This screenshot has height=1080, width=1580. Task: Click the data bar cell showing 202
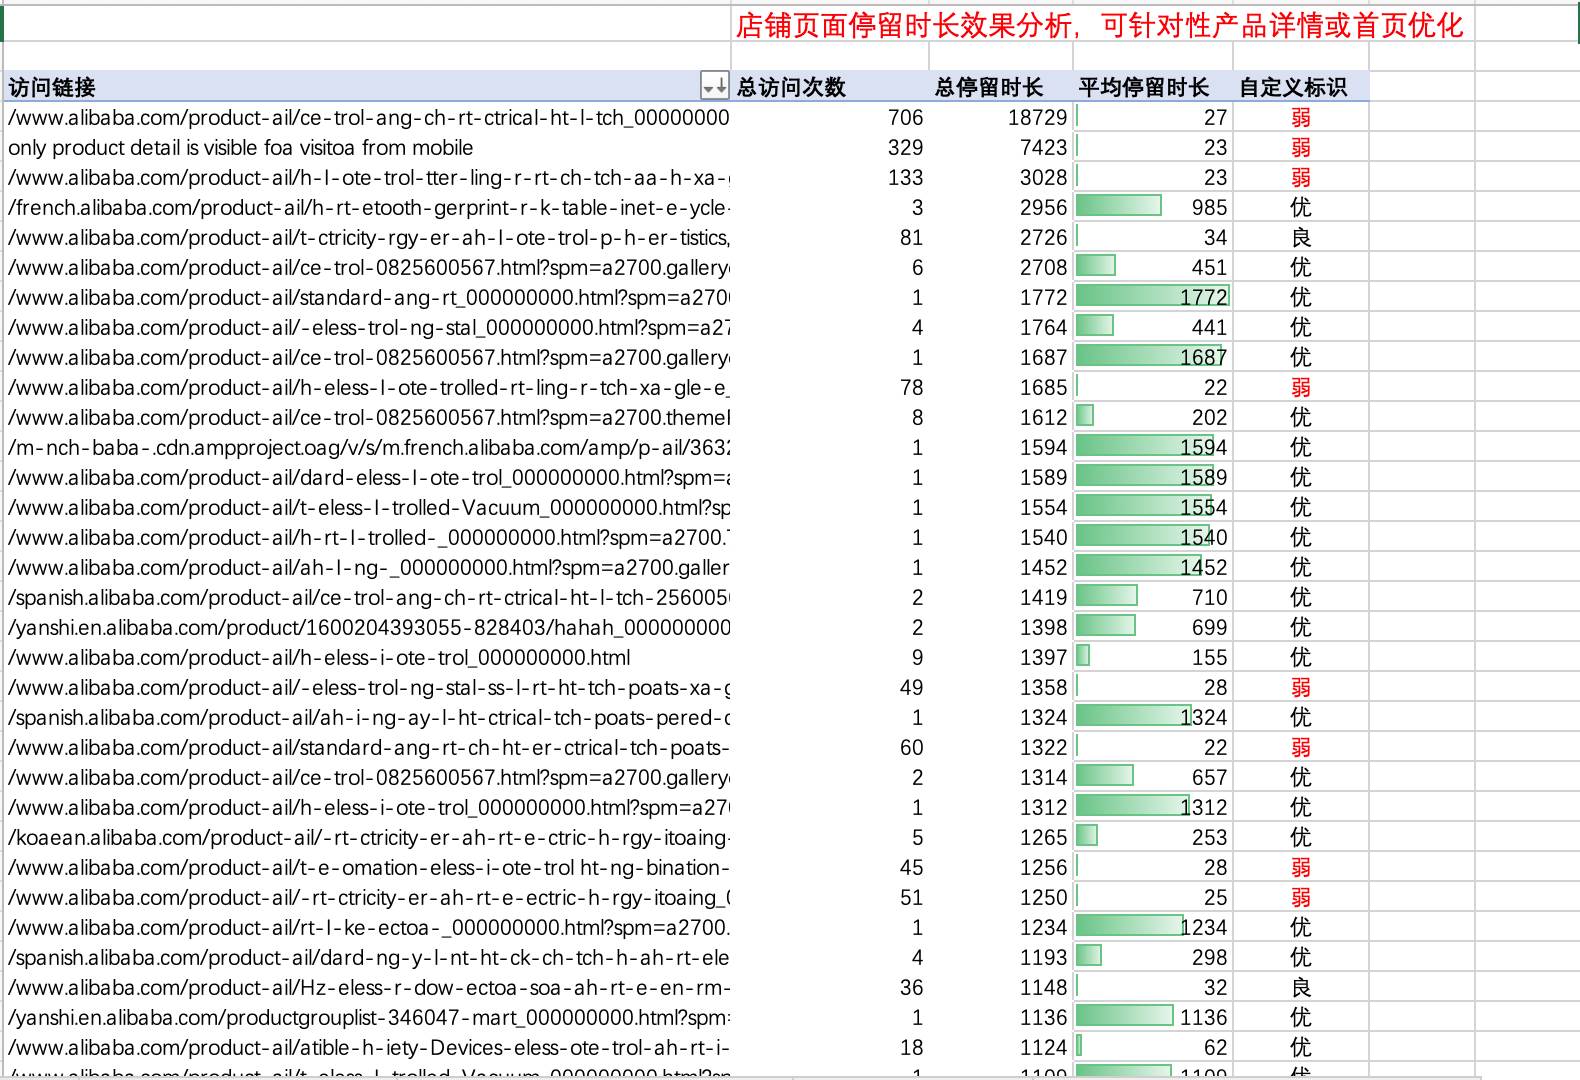(x=1153, y=417)
